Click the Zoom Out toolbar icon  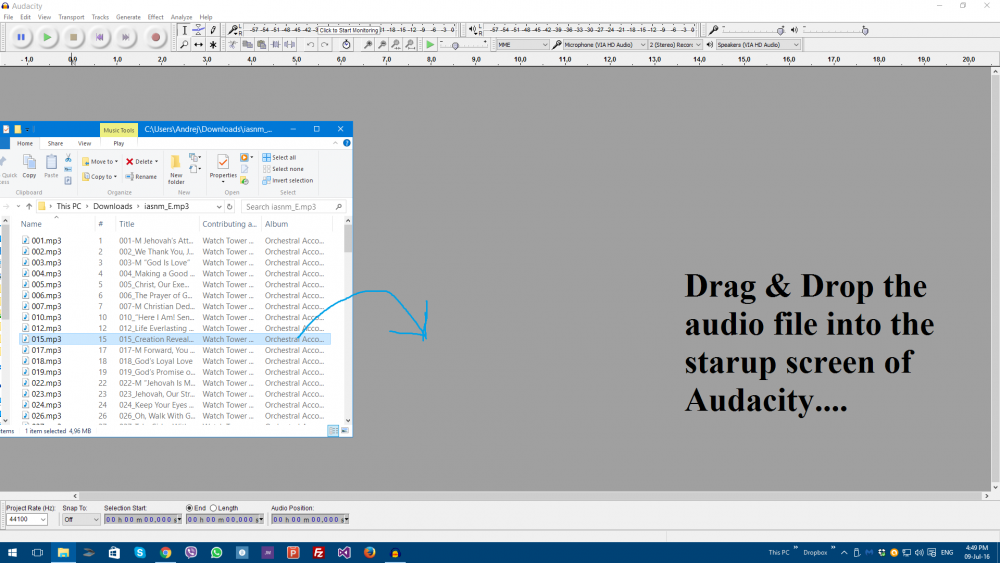382,45
